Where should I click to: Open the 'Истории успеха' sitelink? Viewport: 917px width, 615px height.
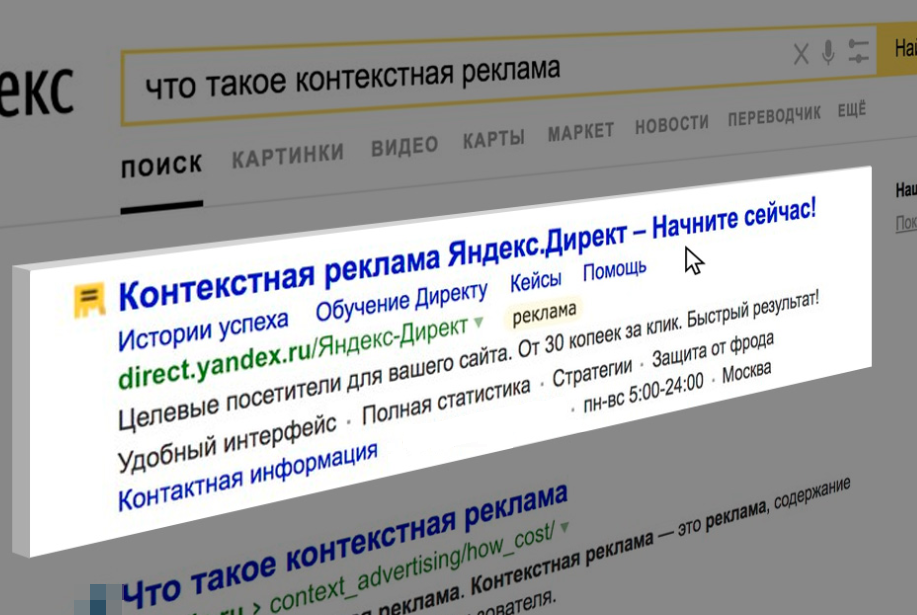point(203,330)
